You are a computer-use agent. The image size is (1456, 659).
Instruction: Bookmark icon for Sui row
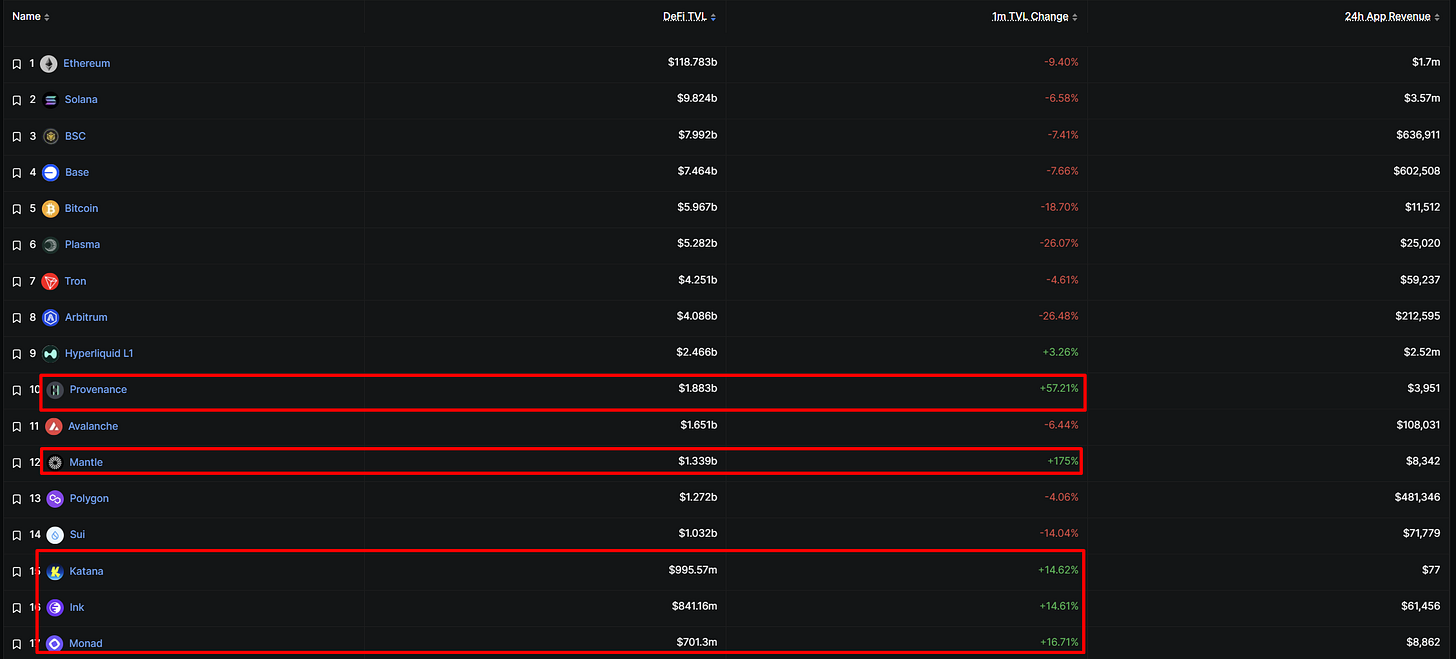pyautogui.click(x=16, y=535)
